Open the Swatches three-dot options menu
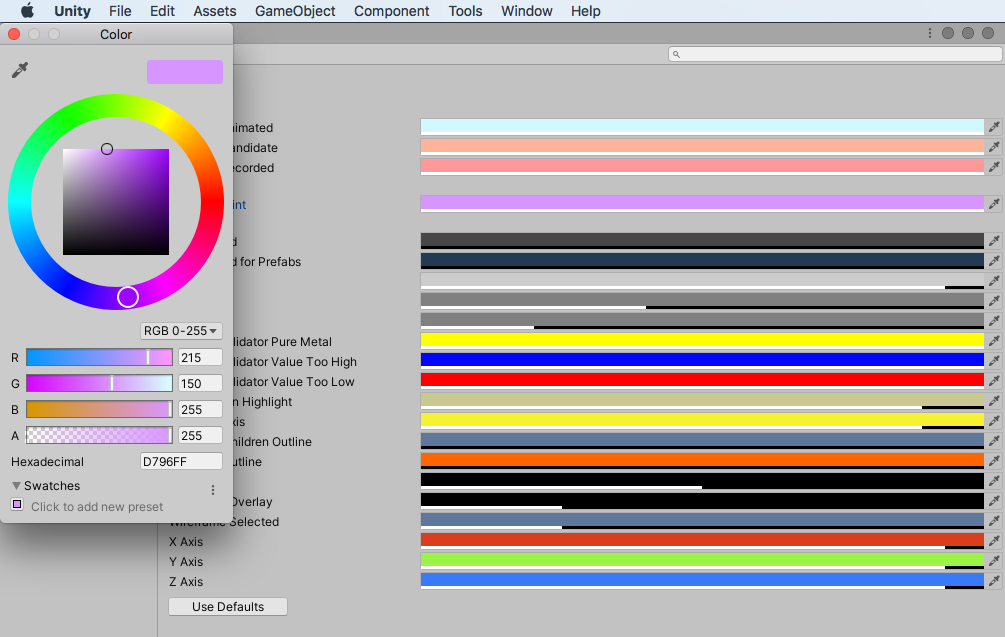 point(213,490)
